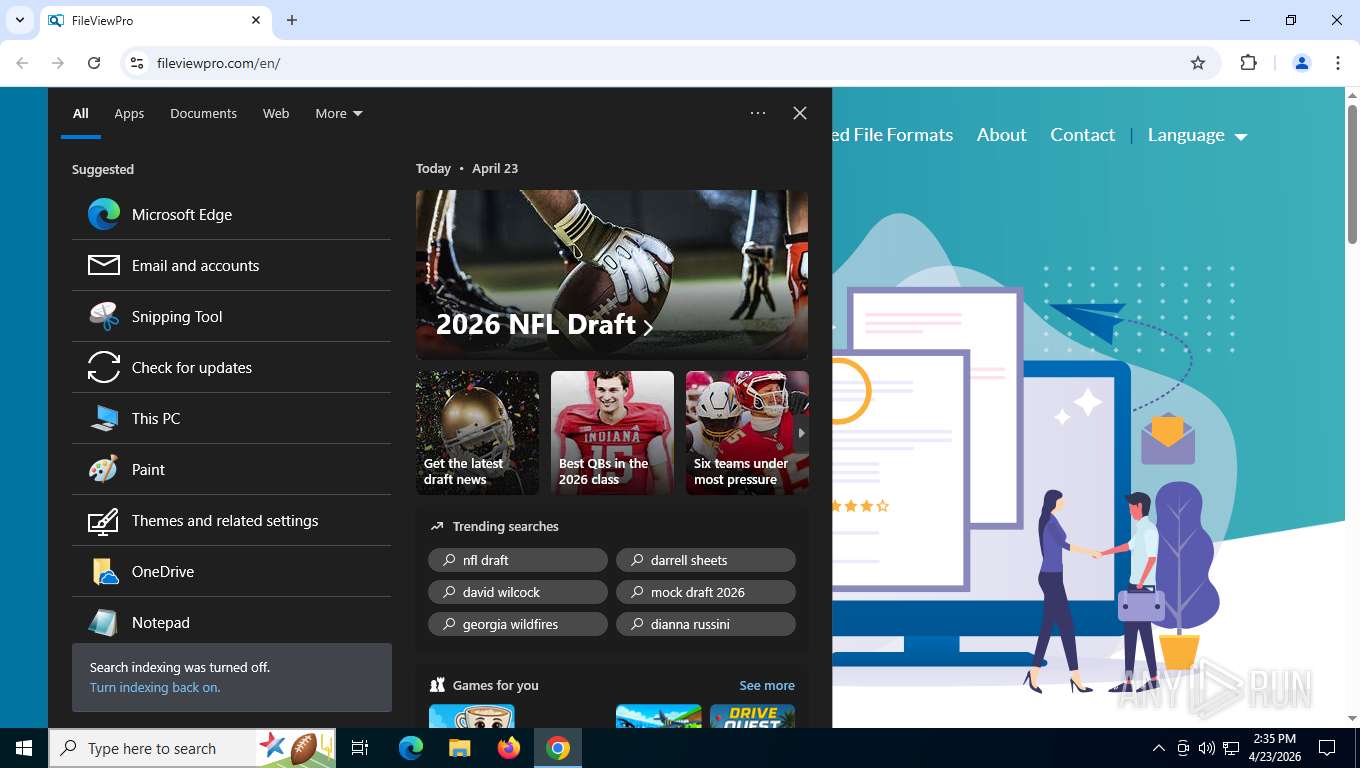
Task: Open Firefox from the taskbar
Action: [509, 748]
